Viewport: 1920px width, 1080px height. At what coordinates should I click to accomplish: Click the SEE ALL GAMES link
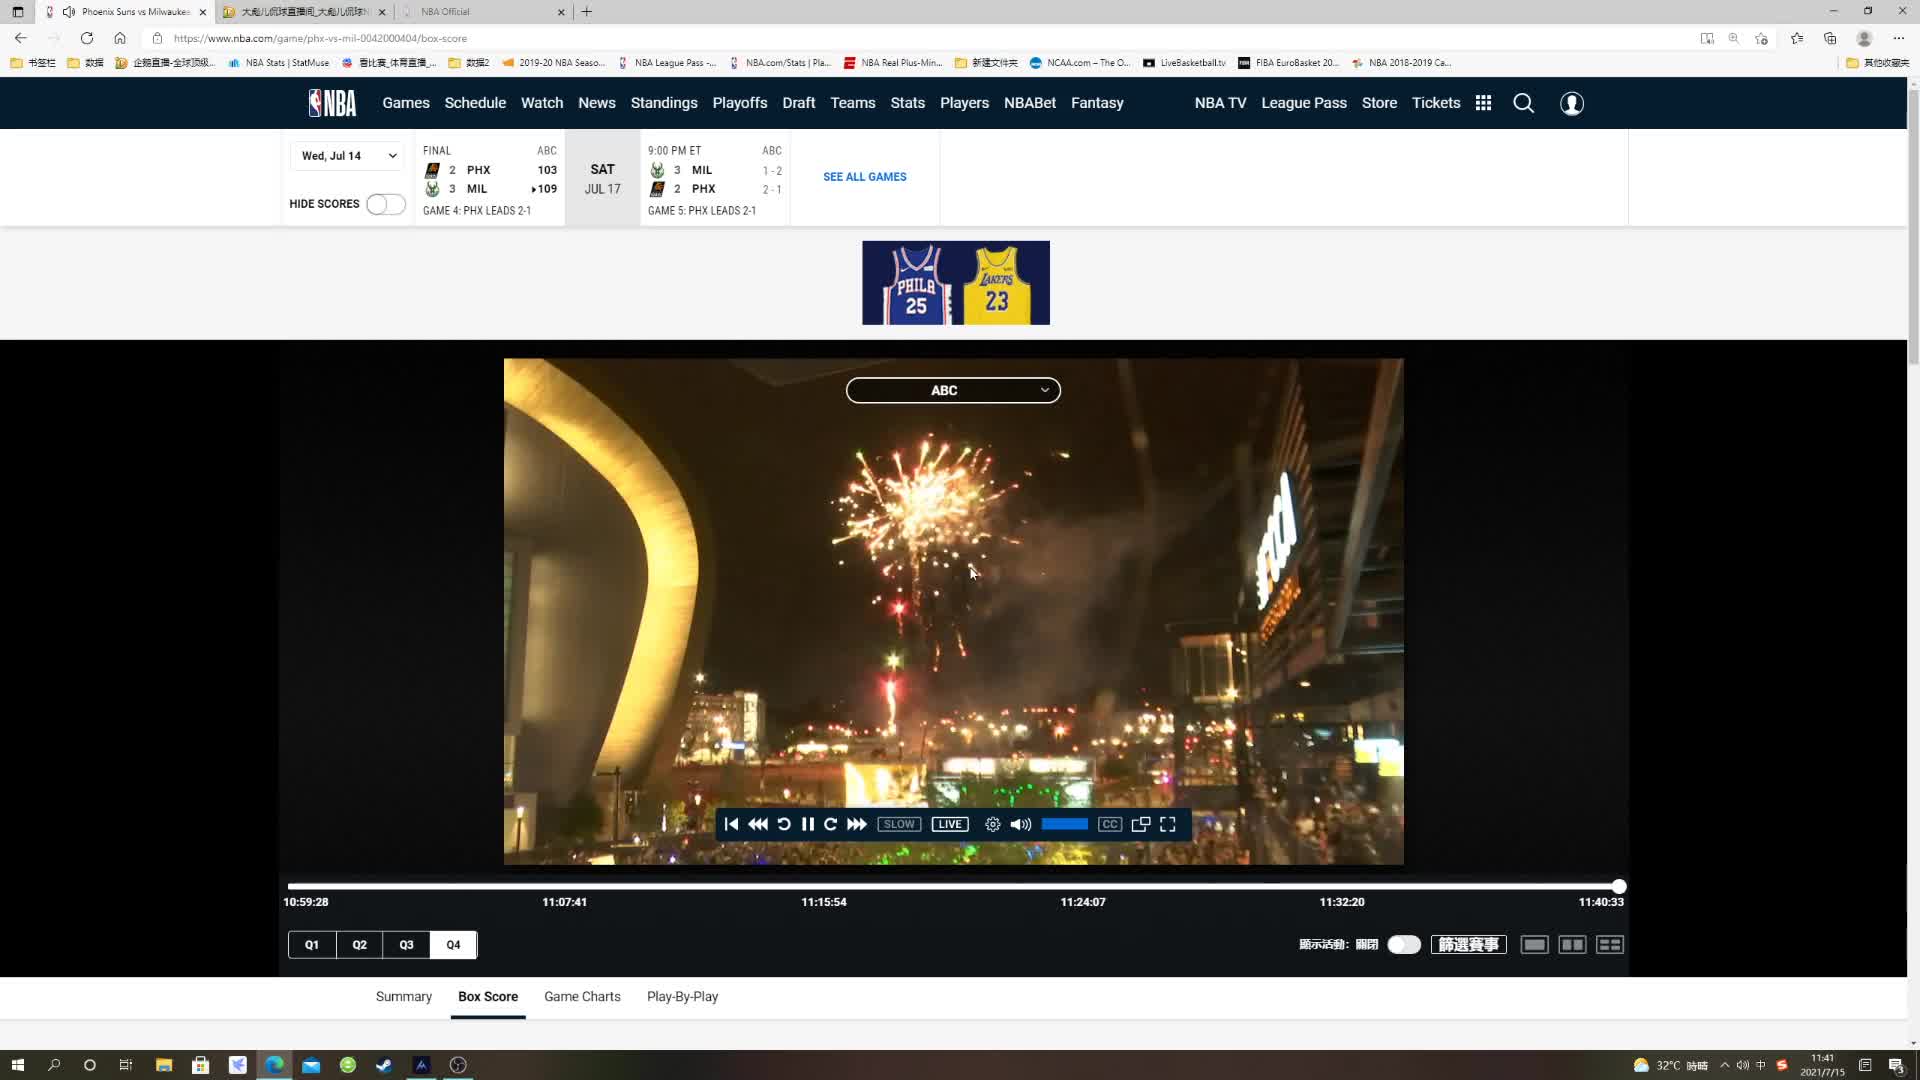pos(864,177)
